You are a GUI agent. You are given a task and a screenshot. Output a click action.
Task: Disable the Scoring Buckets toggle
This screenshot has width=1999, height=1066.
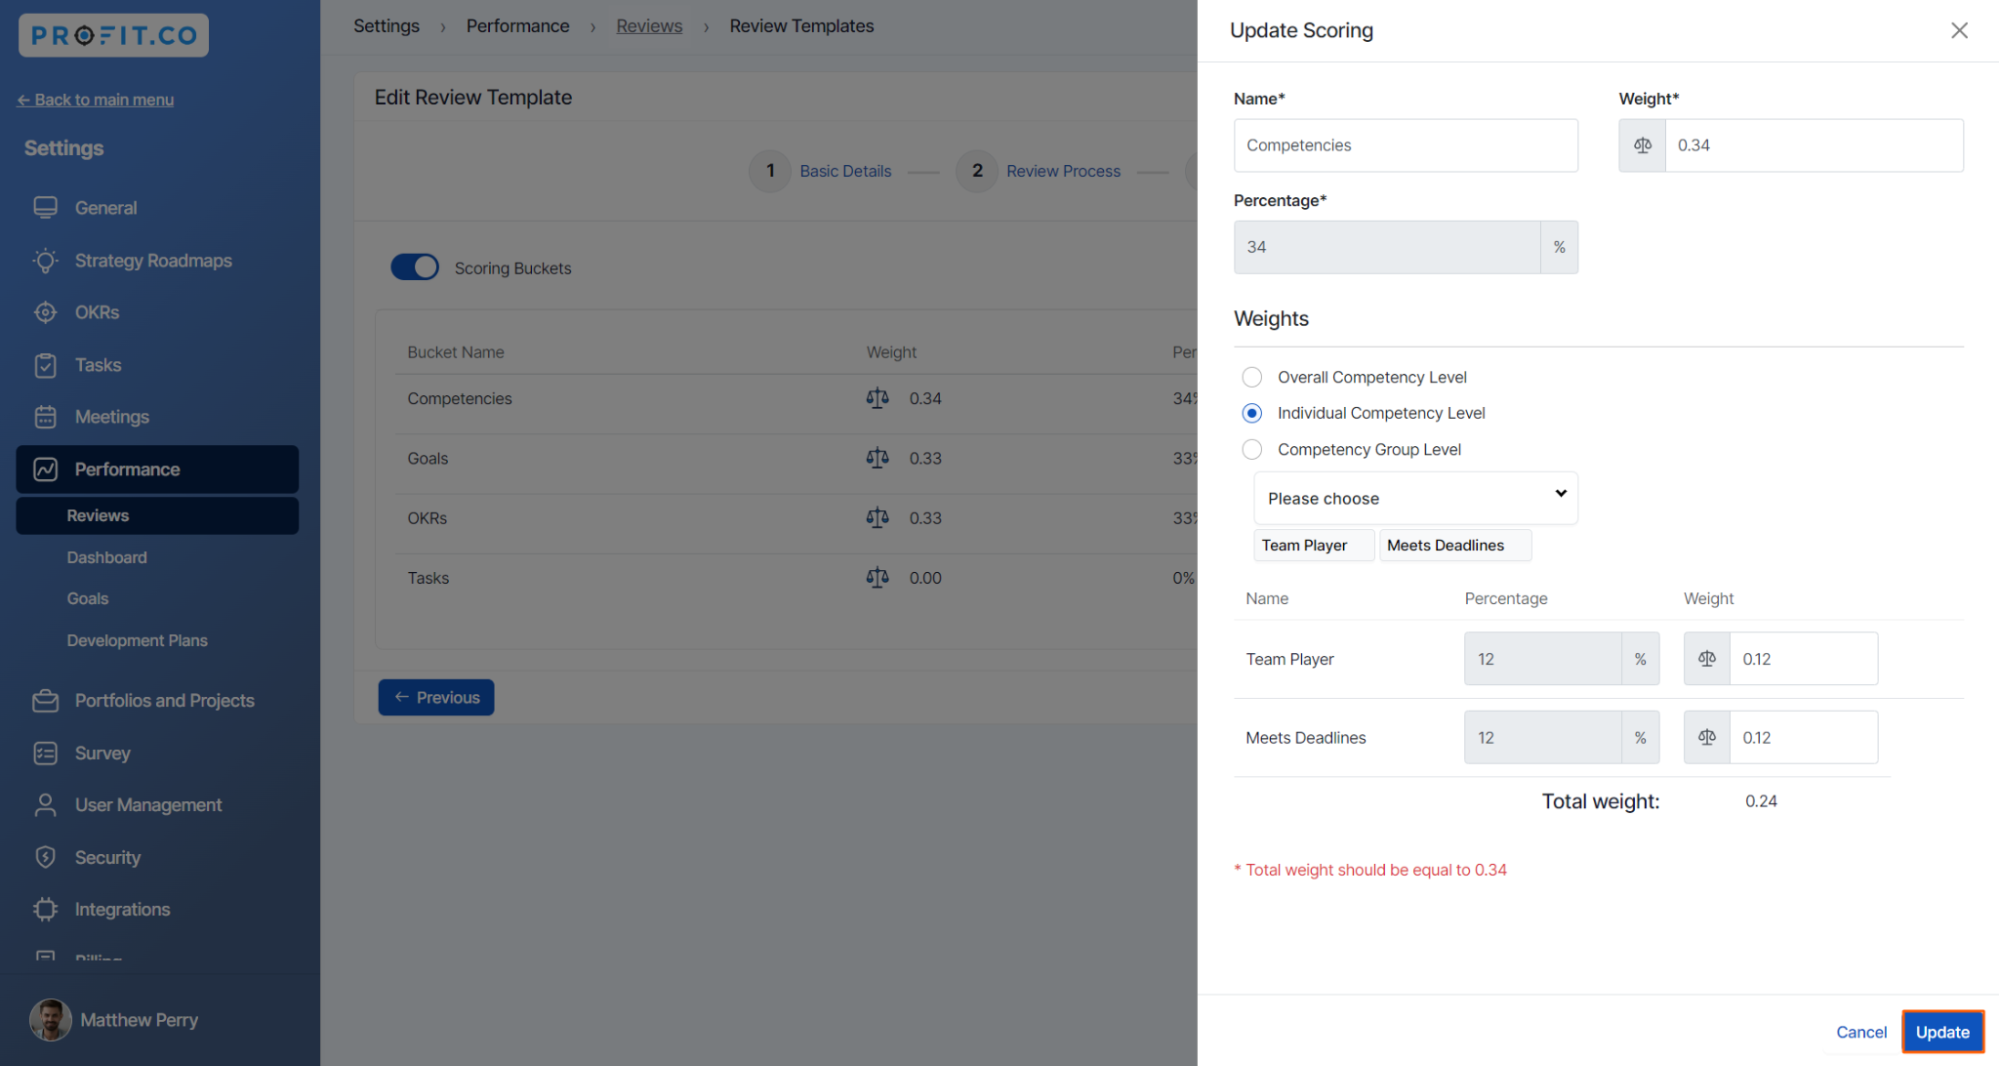tap(415, 268)
